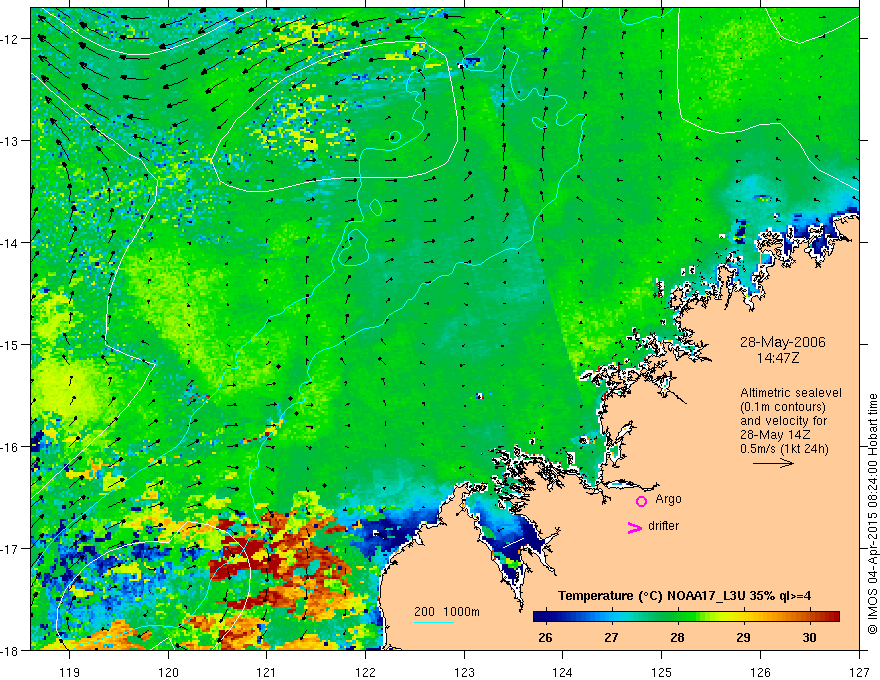Screen dimensions: 880x680
Task: Click the longitude axis label 123
Action: (x=464, y=672)
